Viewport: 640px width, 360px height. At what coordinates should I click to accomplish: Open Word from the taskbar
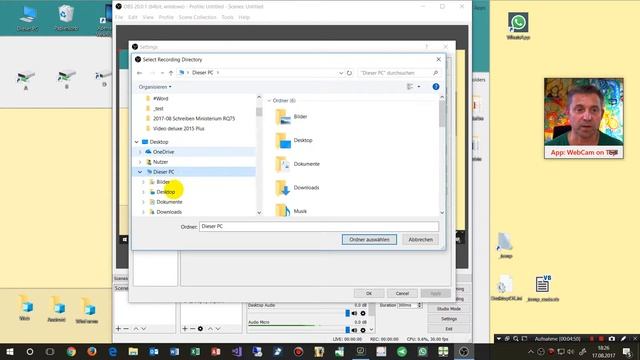pyautogui.click(x=174, y=351)
